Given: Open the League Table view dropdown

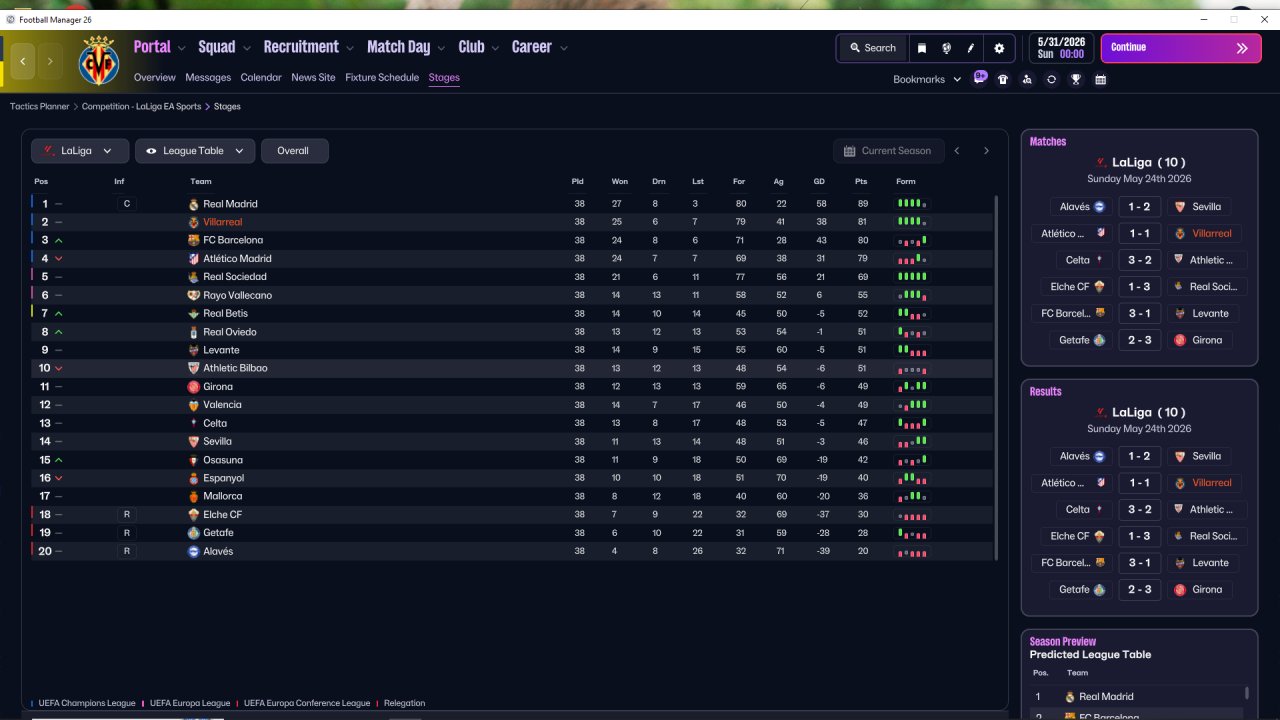Looking at the screenshot, I should (195, 151).
